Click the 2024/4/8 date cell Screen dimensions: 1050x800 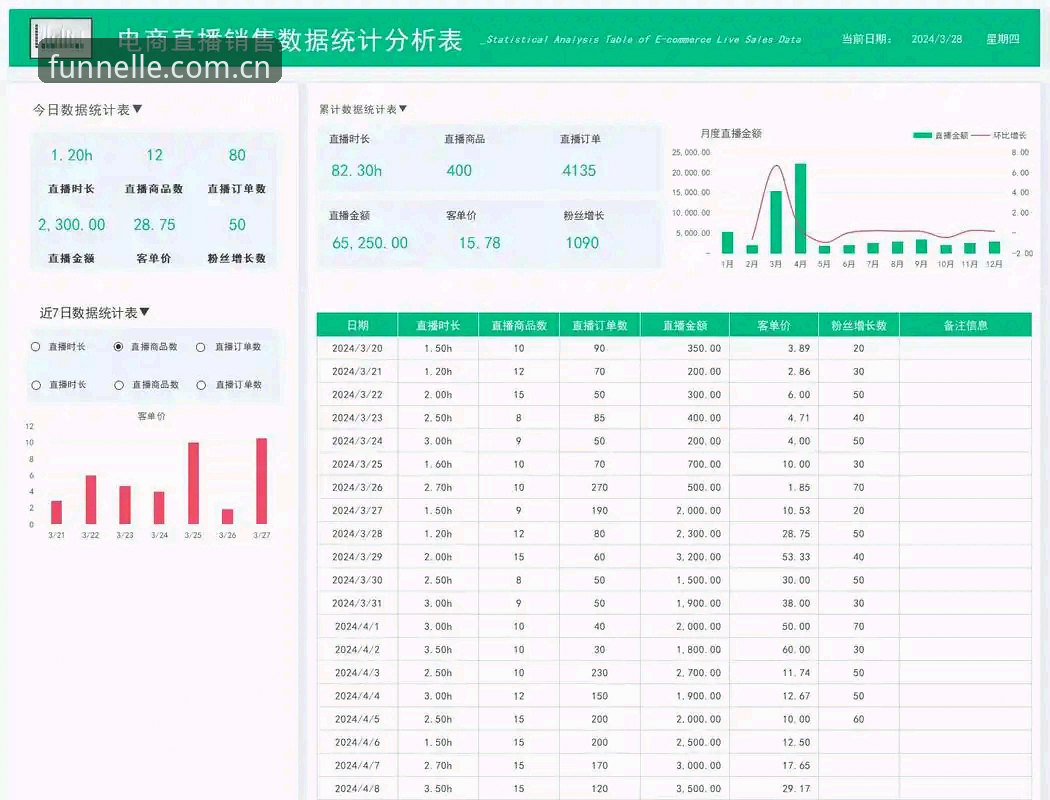point(358,789)
